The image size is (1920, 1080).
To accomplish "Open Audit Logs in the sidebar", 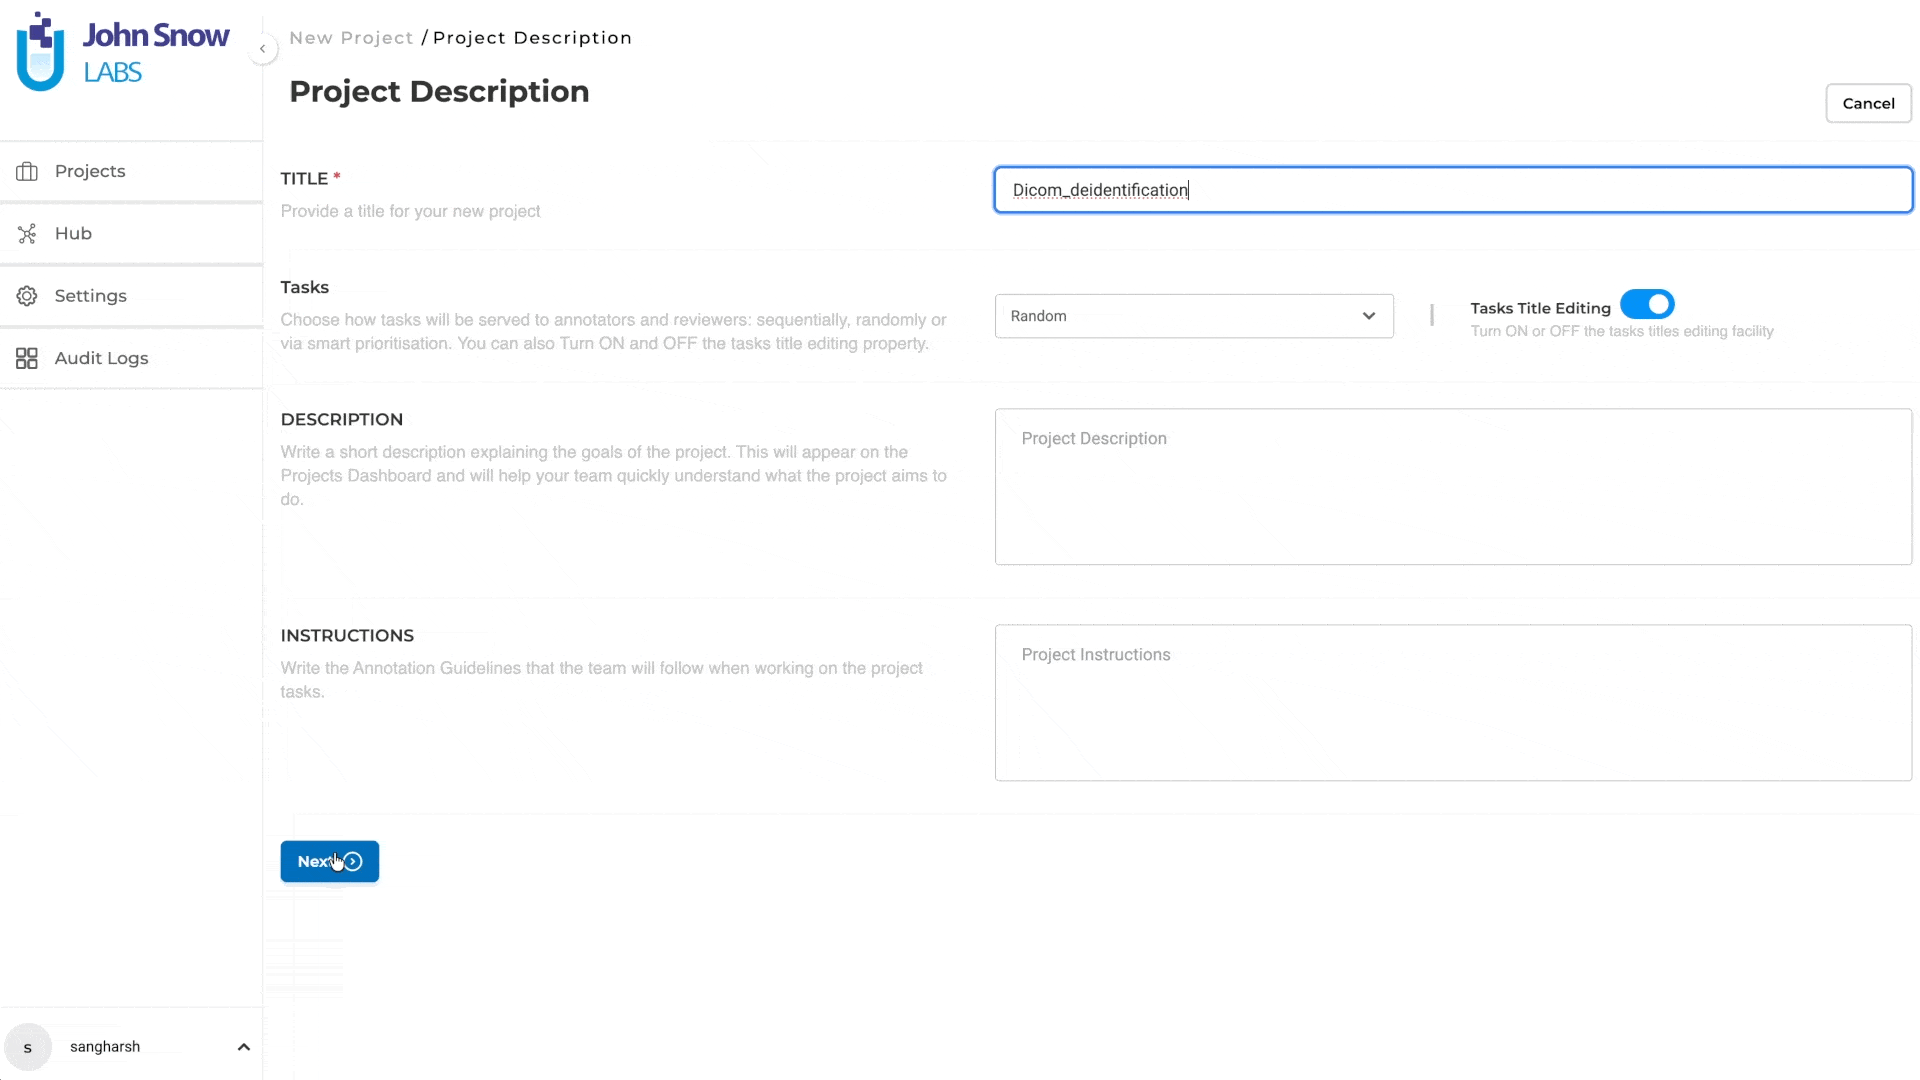I will 131,358.
